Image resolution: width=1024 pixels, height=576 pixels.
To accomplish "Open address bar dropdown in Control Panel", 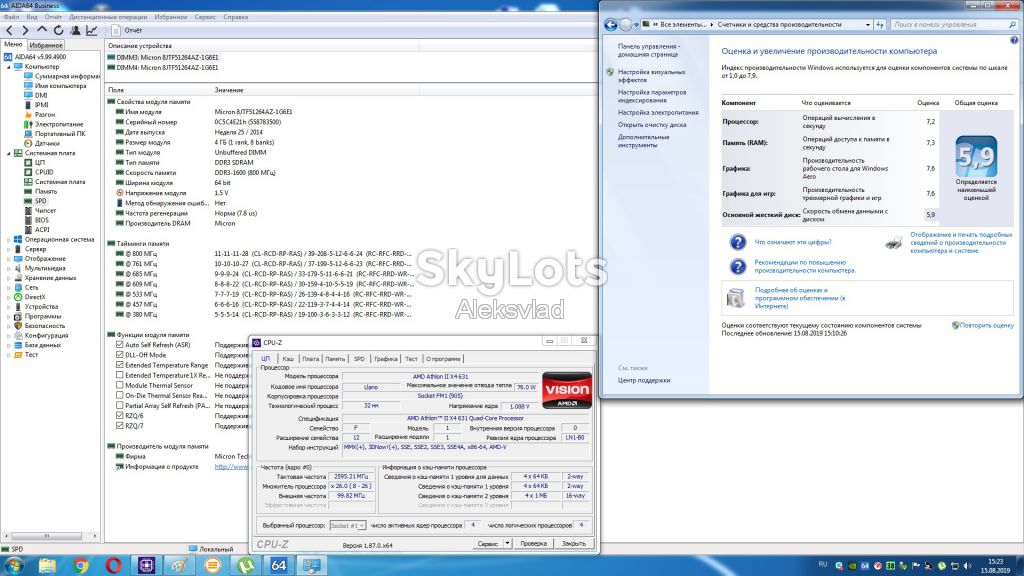I will (x=868, y=25).
